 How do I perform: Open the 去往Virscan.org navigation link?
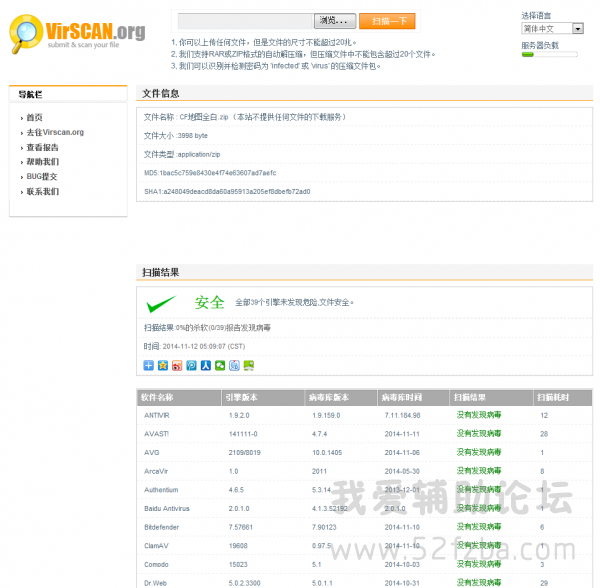pyautogui.click(x=55, y=132)
